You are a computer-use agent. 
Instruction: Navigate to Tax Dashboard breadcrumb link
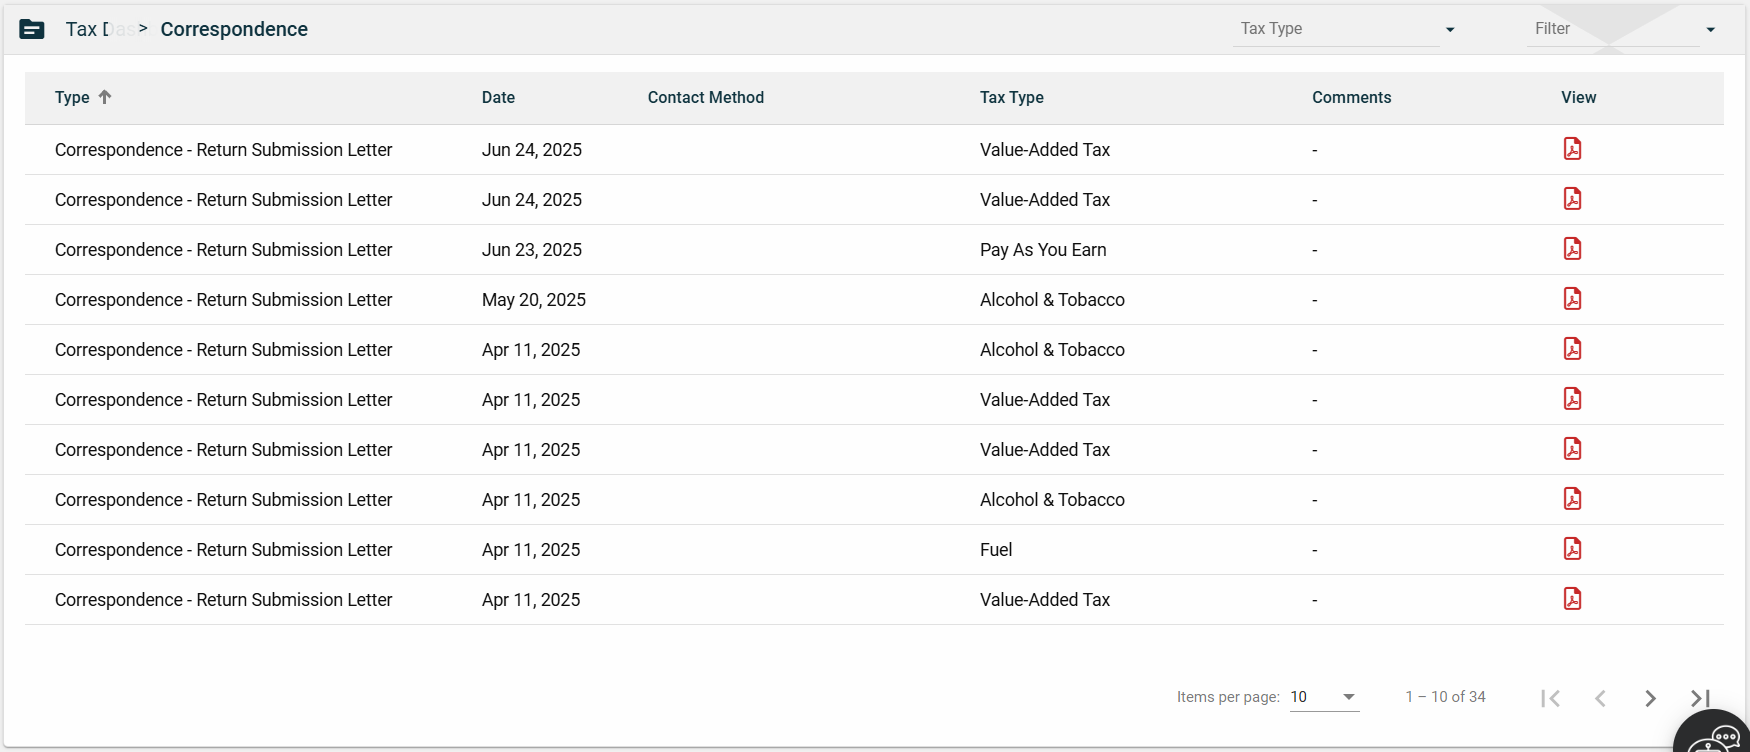[92, 30]
